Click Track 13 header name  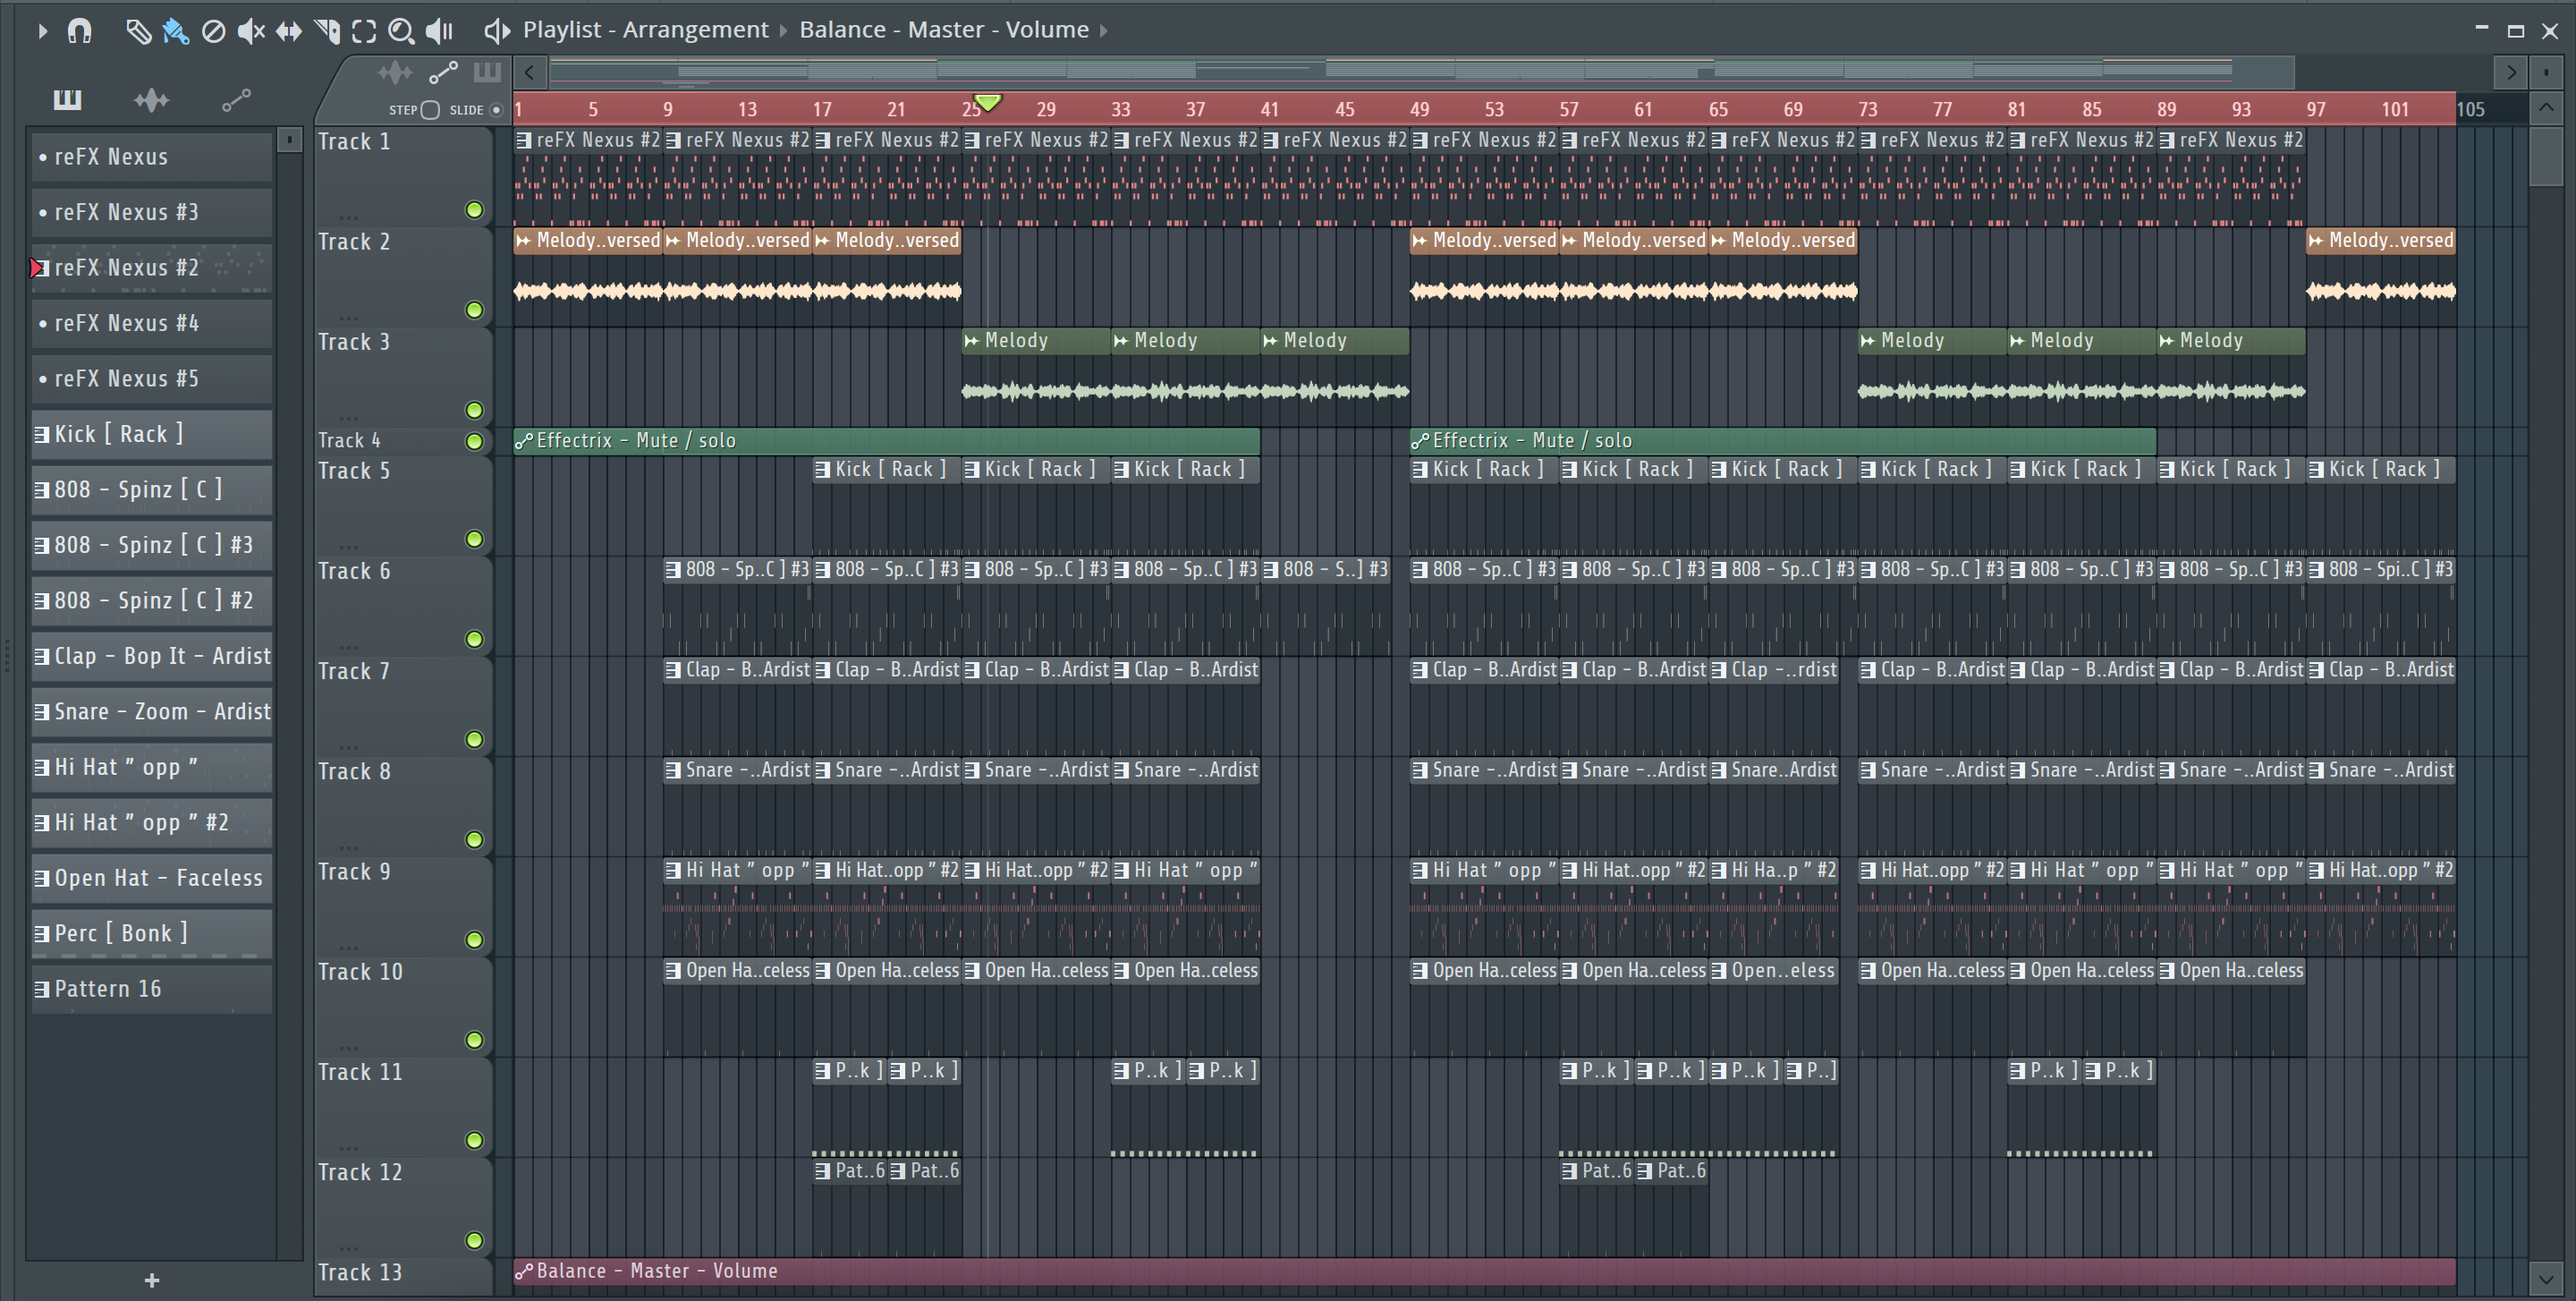360,1272
